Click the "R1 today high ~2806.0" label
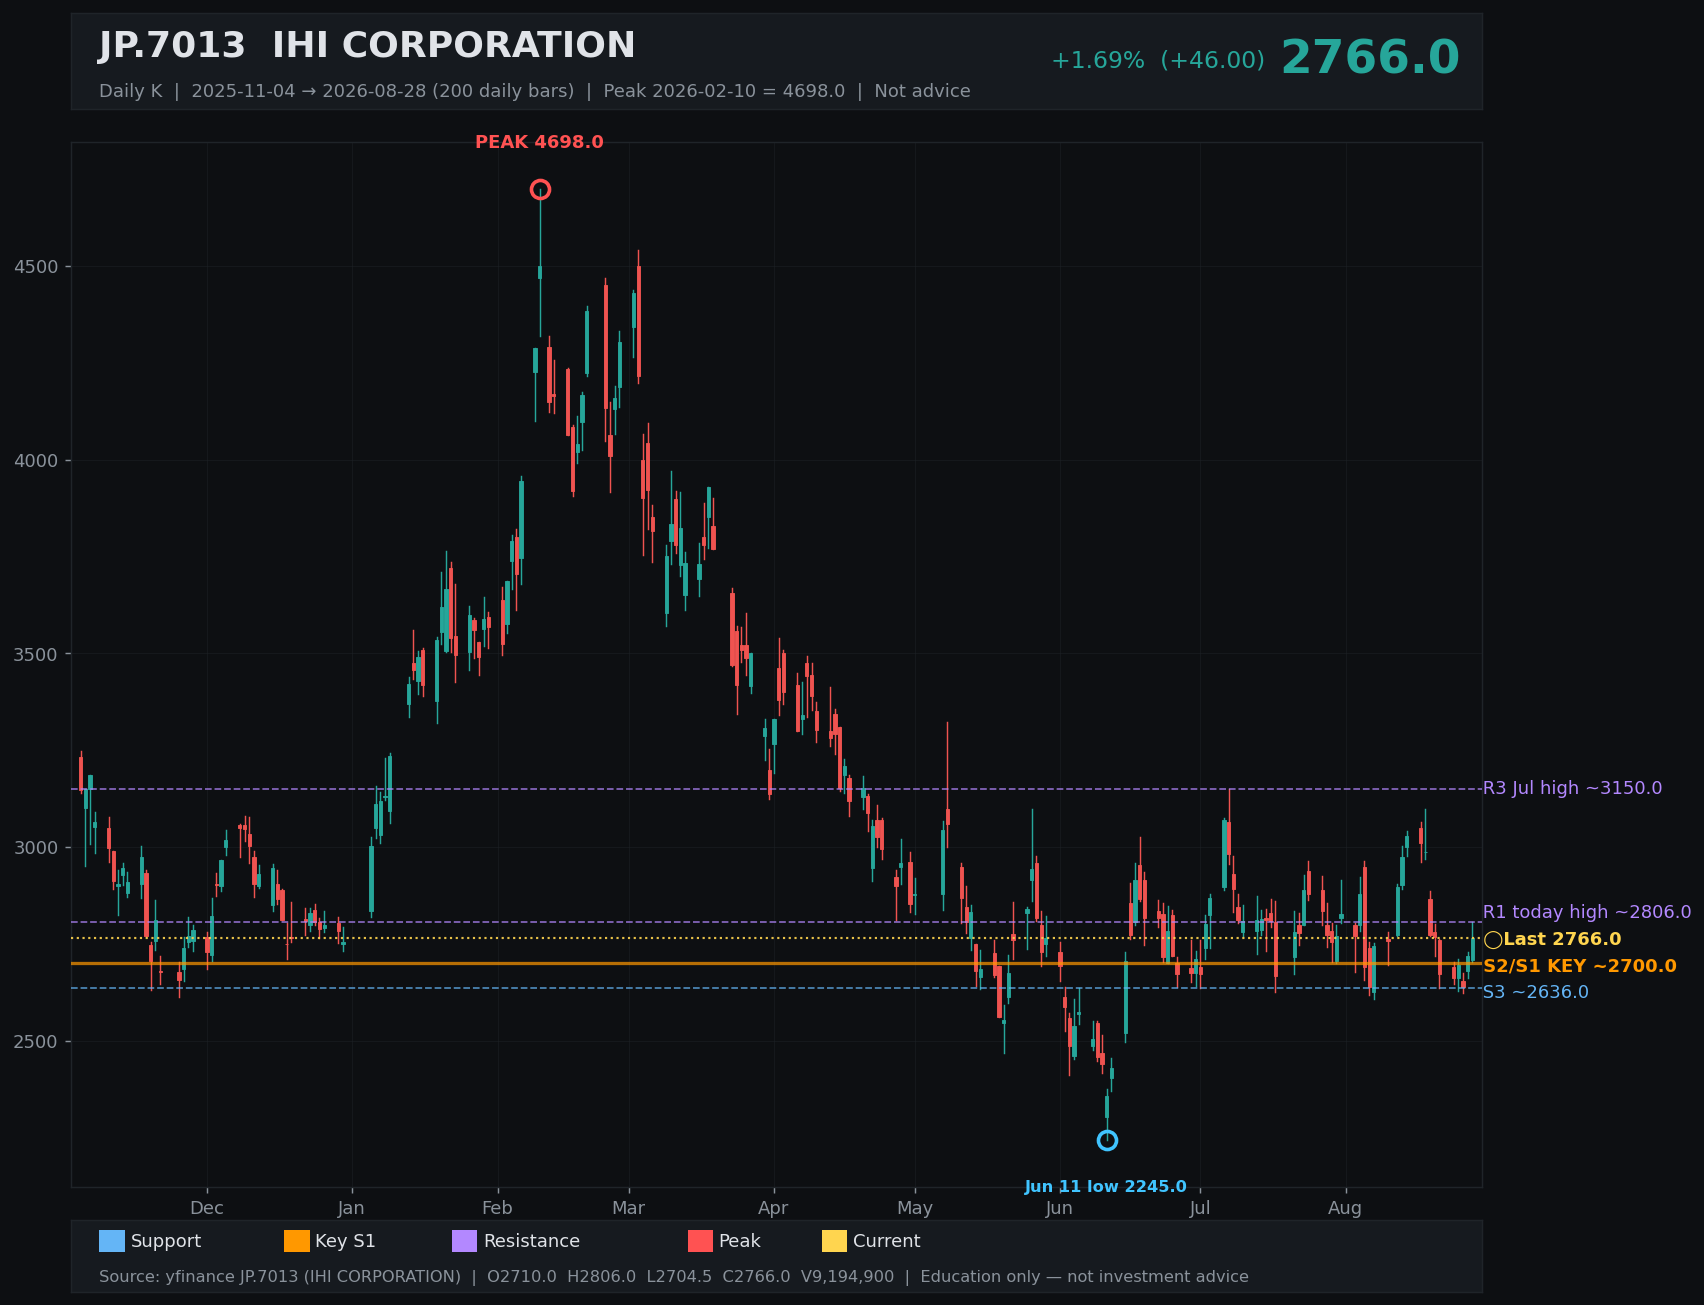The image size is (1704, 1305). [x=1587, y=912]
